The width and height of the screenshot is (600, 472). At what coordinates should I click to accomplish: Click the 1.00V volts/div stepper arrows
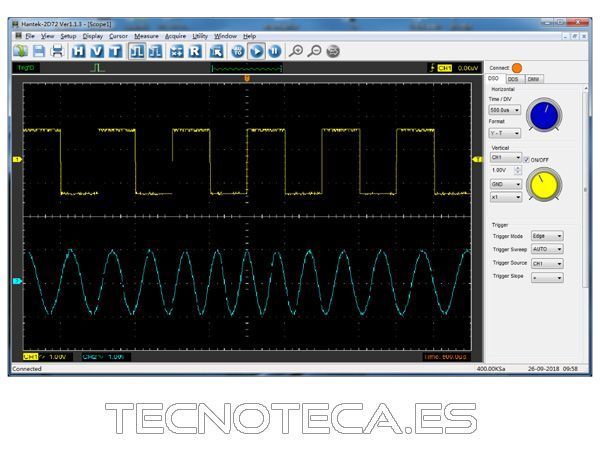518,170
